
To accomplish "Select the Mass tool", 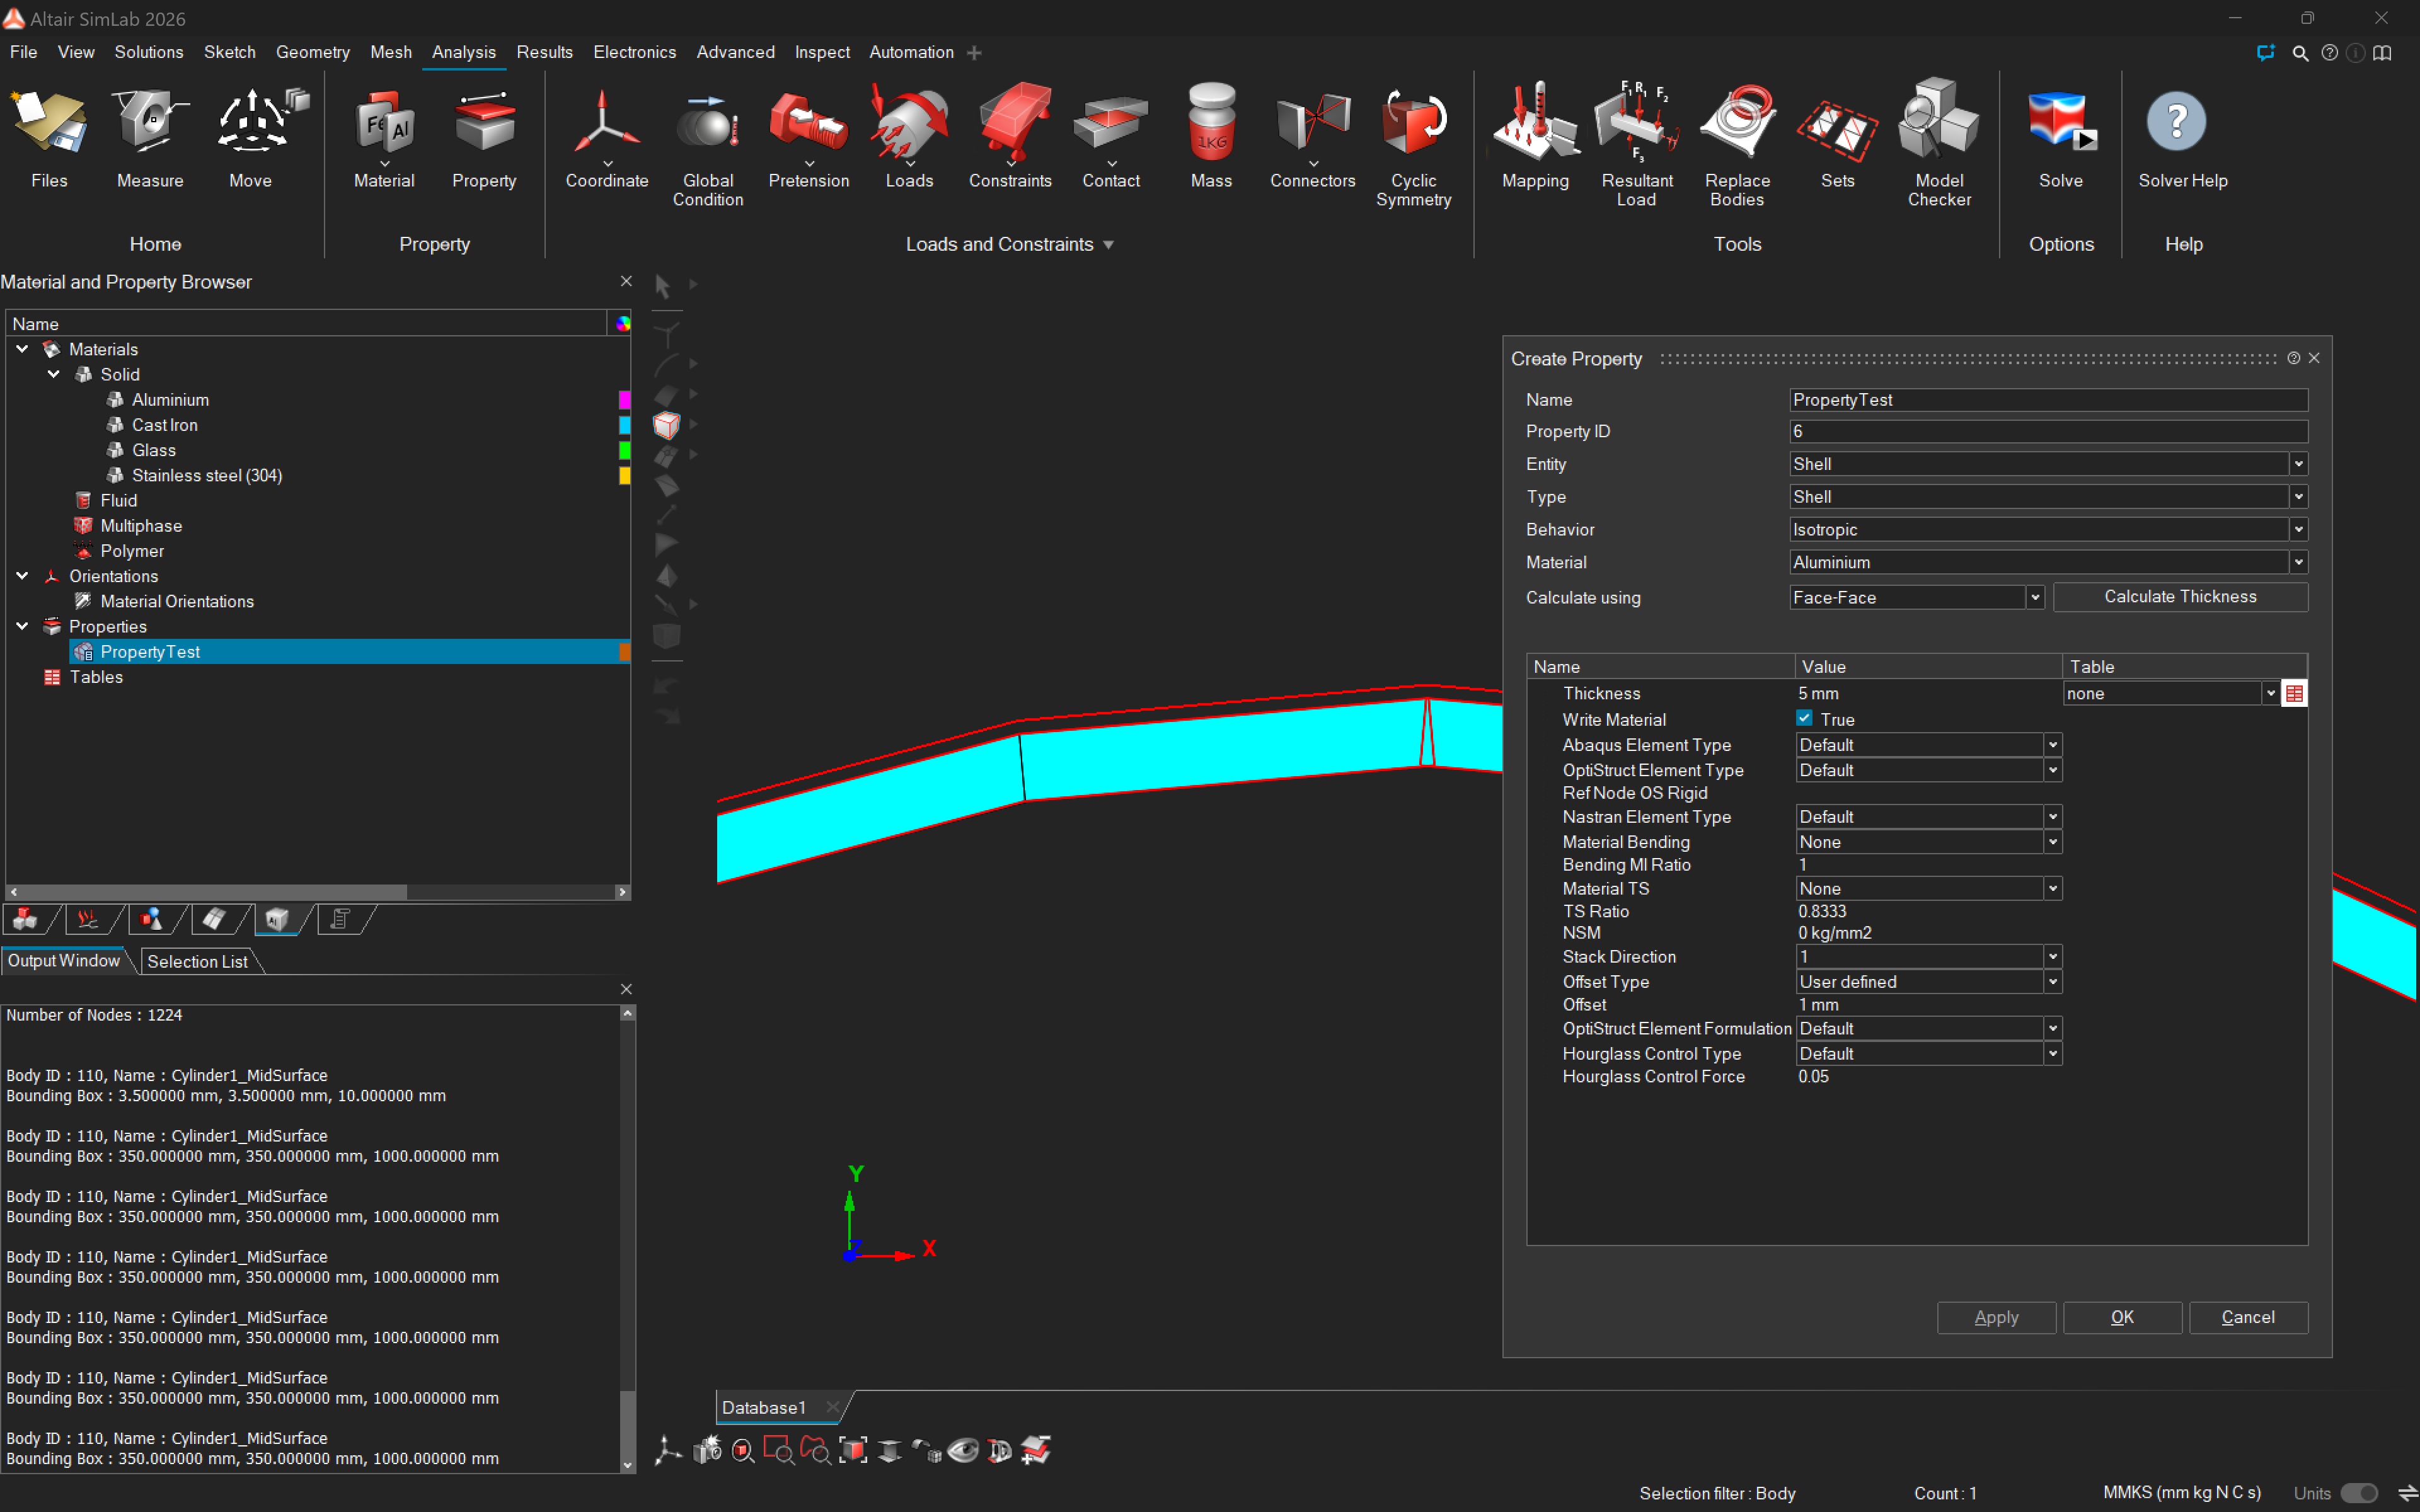I will pyautogui.click(x=1211, y=135).
